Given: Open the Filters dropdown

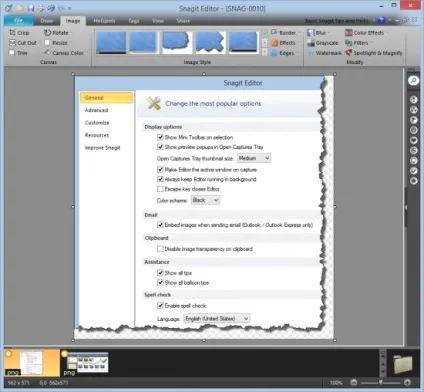Looking at the screenshot, I should (358, 43).
